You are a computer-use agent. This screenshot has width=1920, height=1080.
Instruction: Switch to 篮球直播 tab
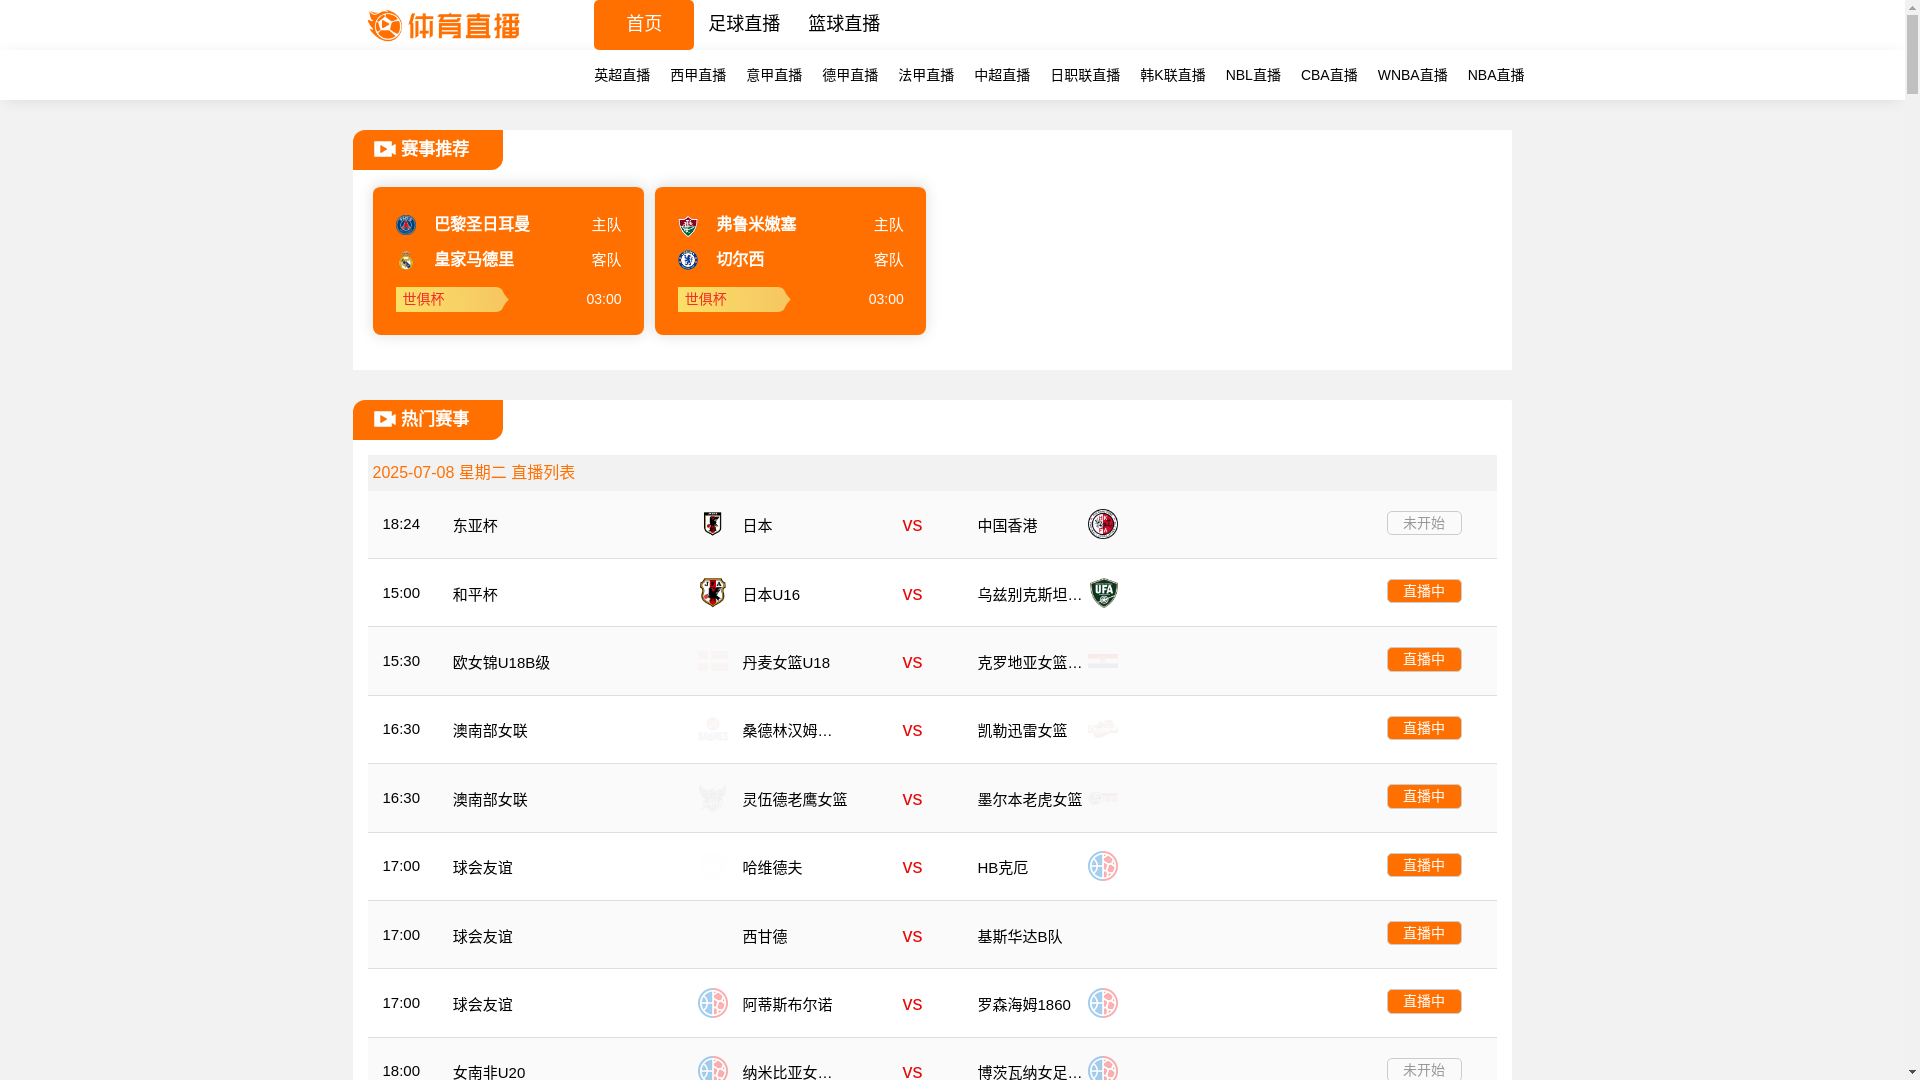[843, 24]
